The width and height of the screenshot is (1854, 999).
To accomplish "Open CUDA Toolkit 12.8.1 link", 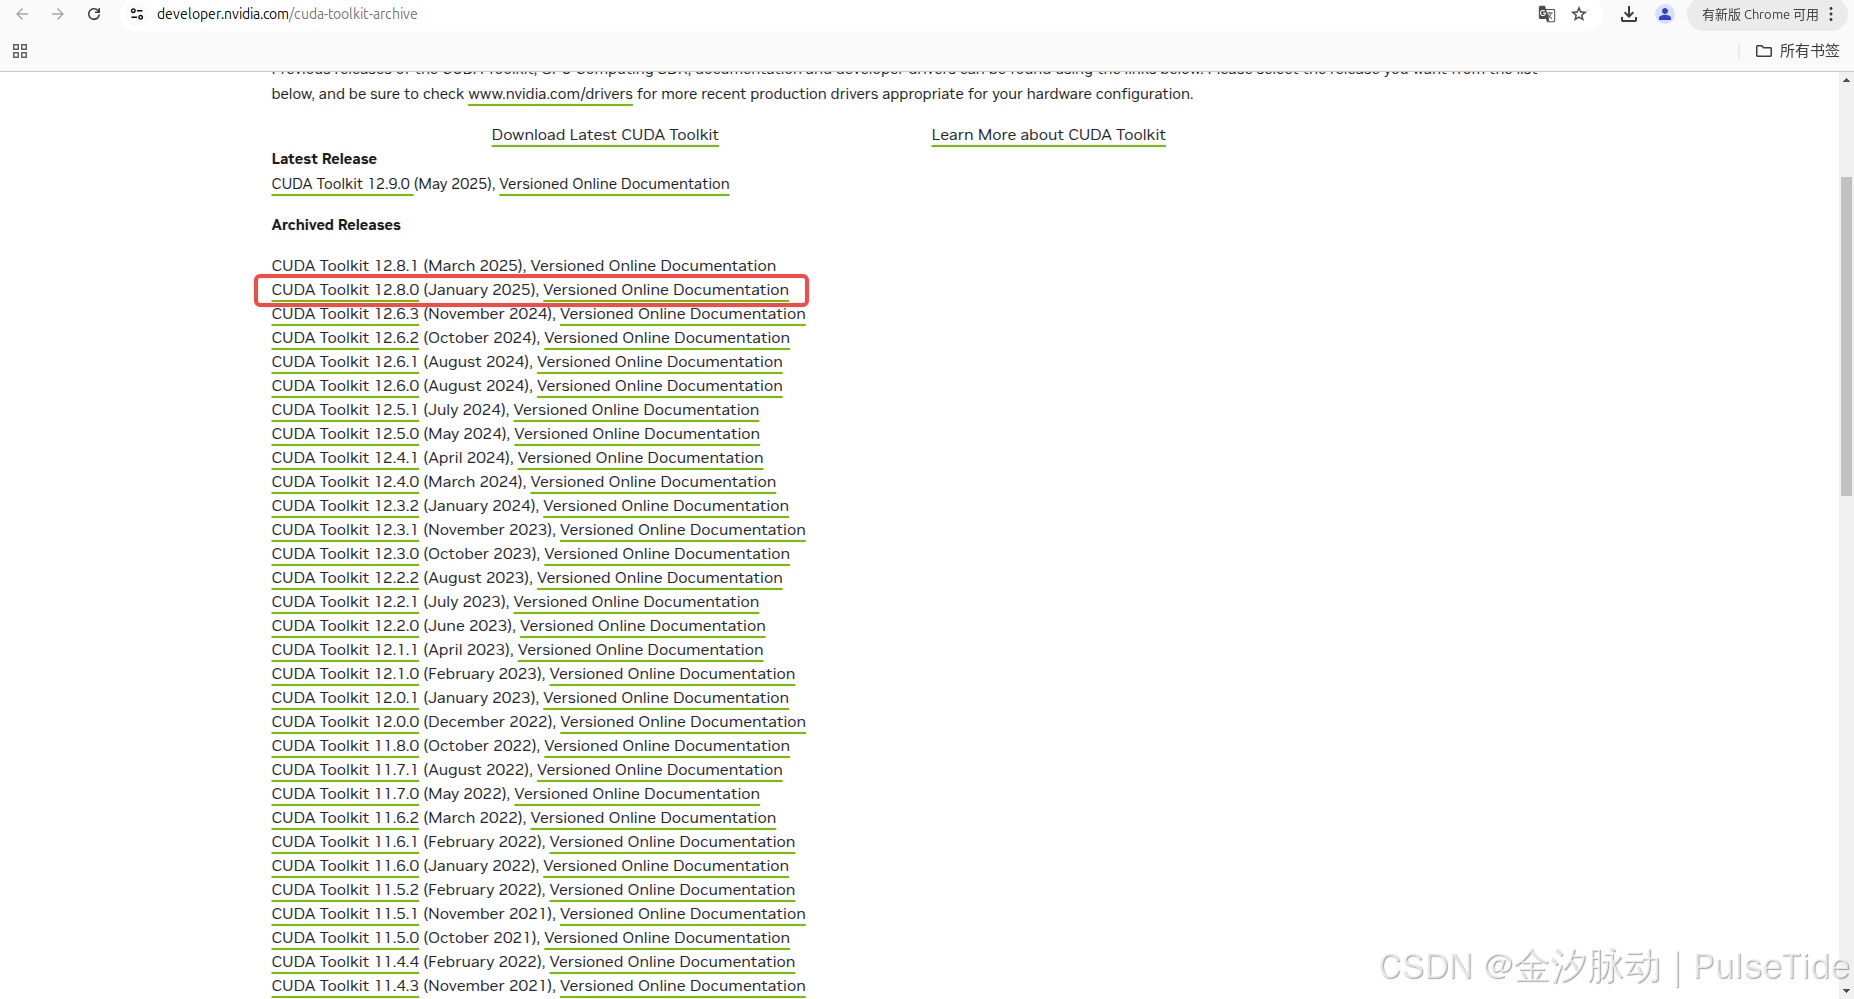I will click(x=345, y=266).
